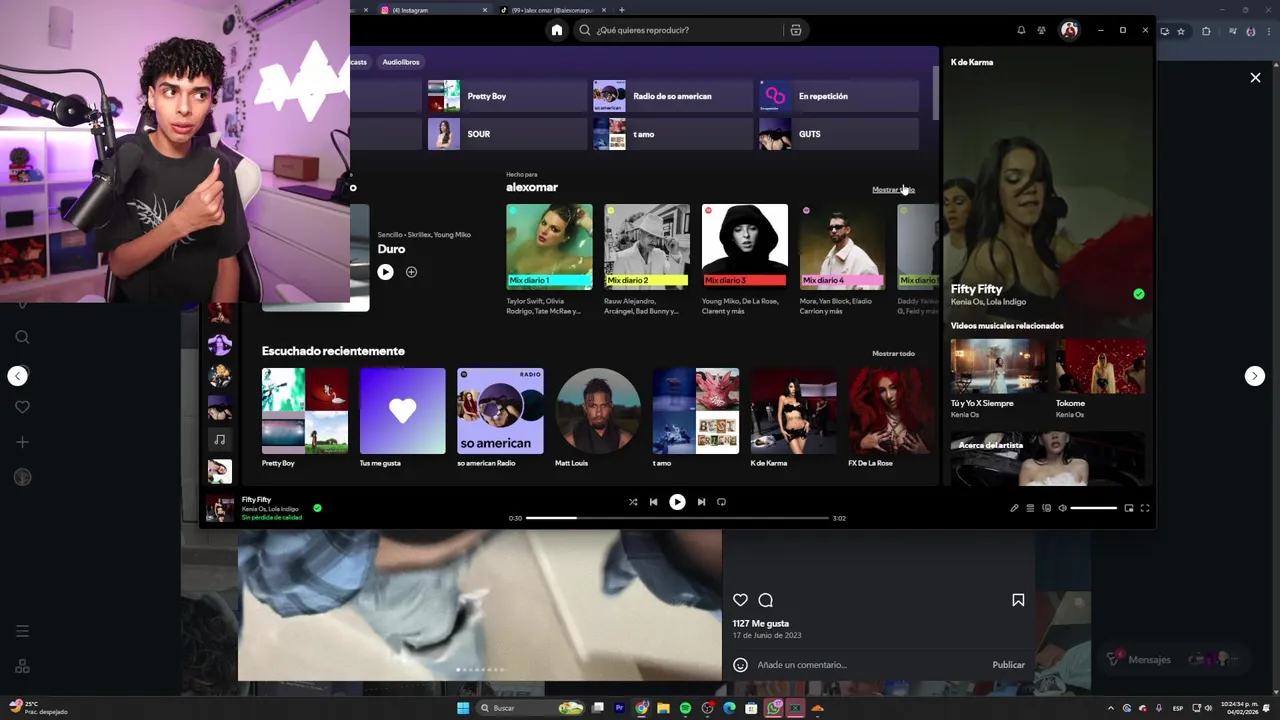This screenshot has height=720, width=1280.
Task: Open En repetición tile
Action: click(x=839, y=96)
